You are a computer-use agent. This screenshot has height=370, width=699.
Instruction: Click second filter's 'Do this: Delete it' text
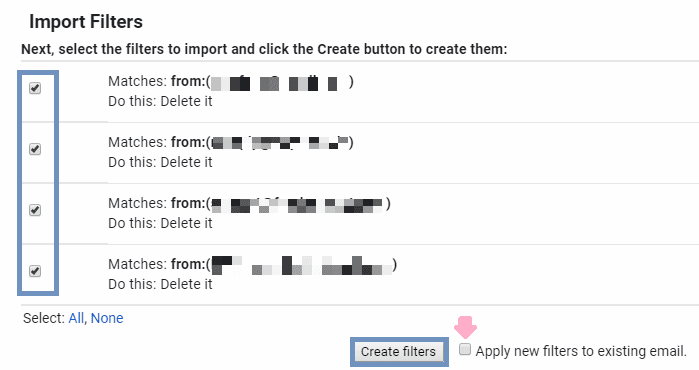pyautogui.click(x=160, y=162)
